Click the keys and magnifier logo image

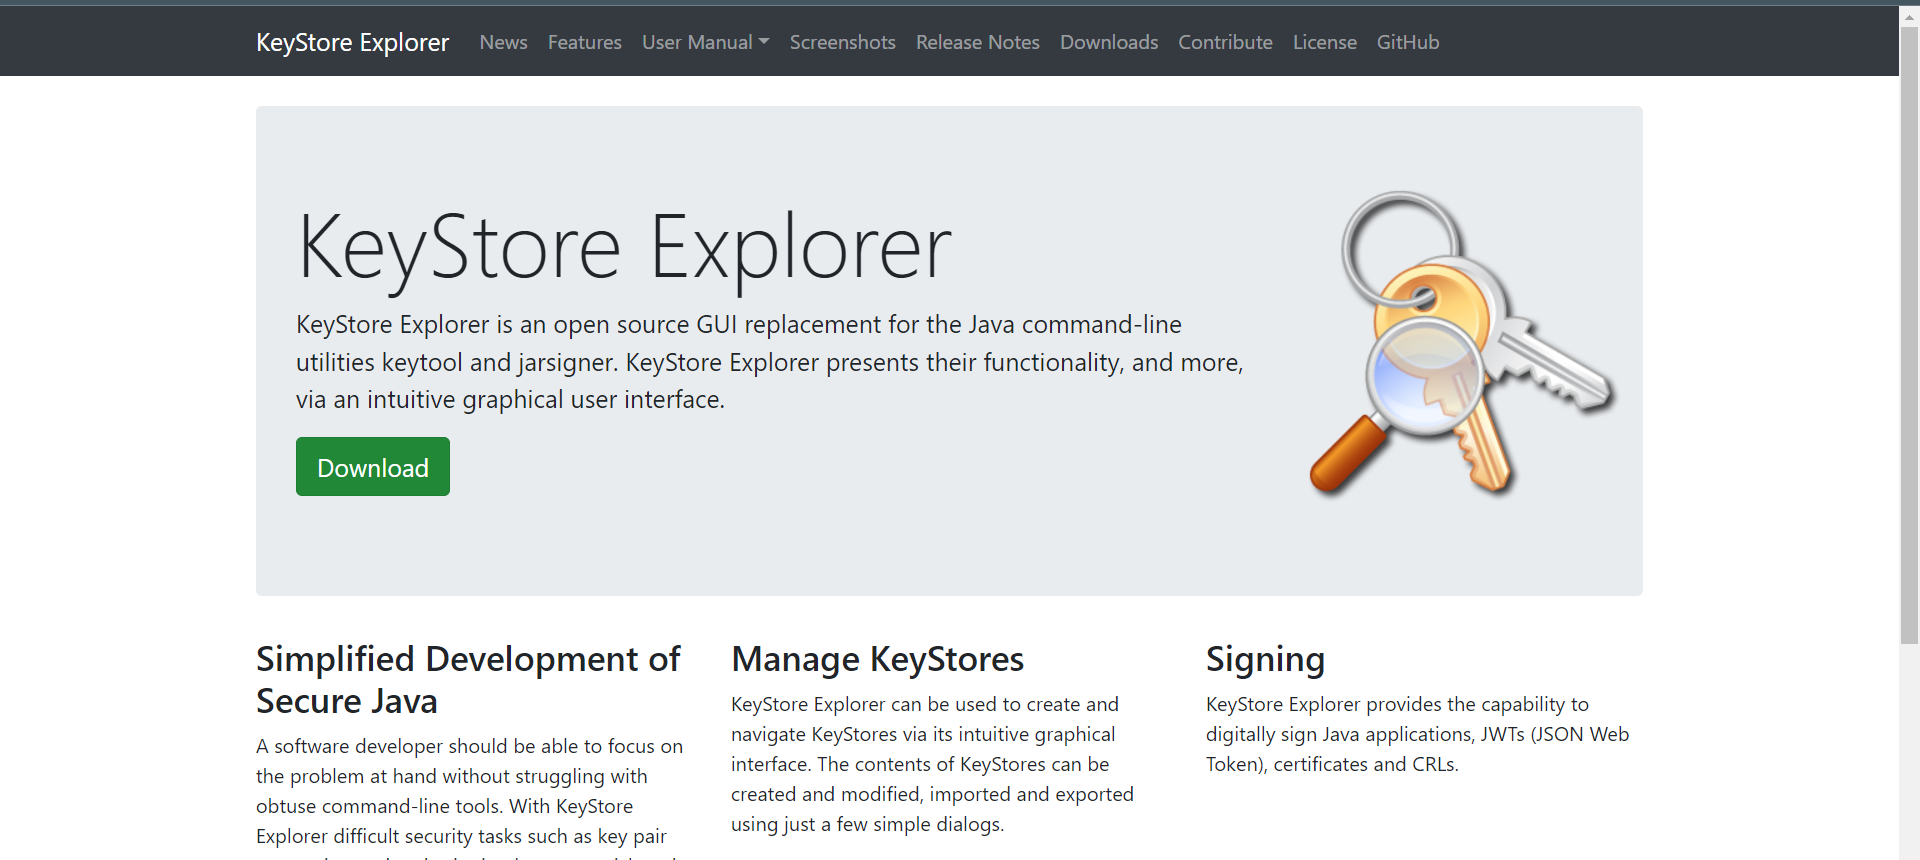(x=1462, y=344)
